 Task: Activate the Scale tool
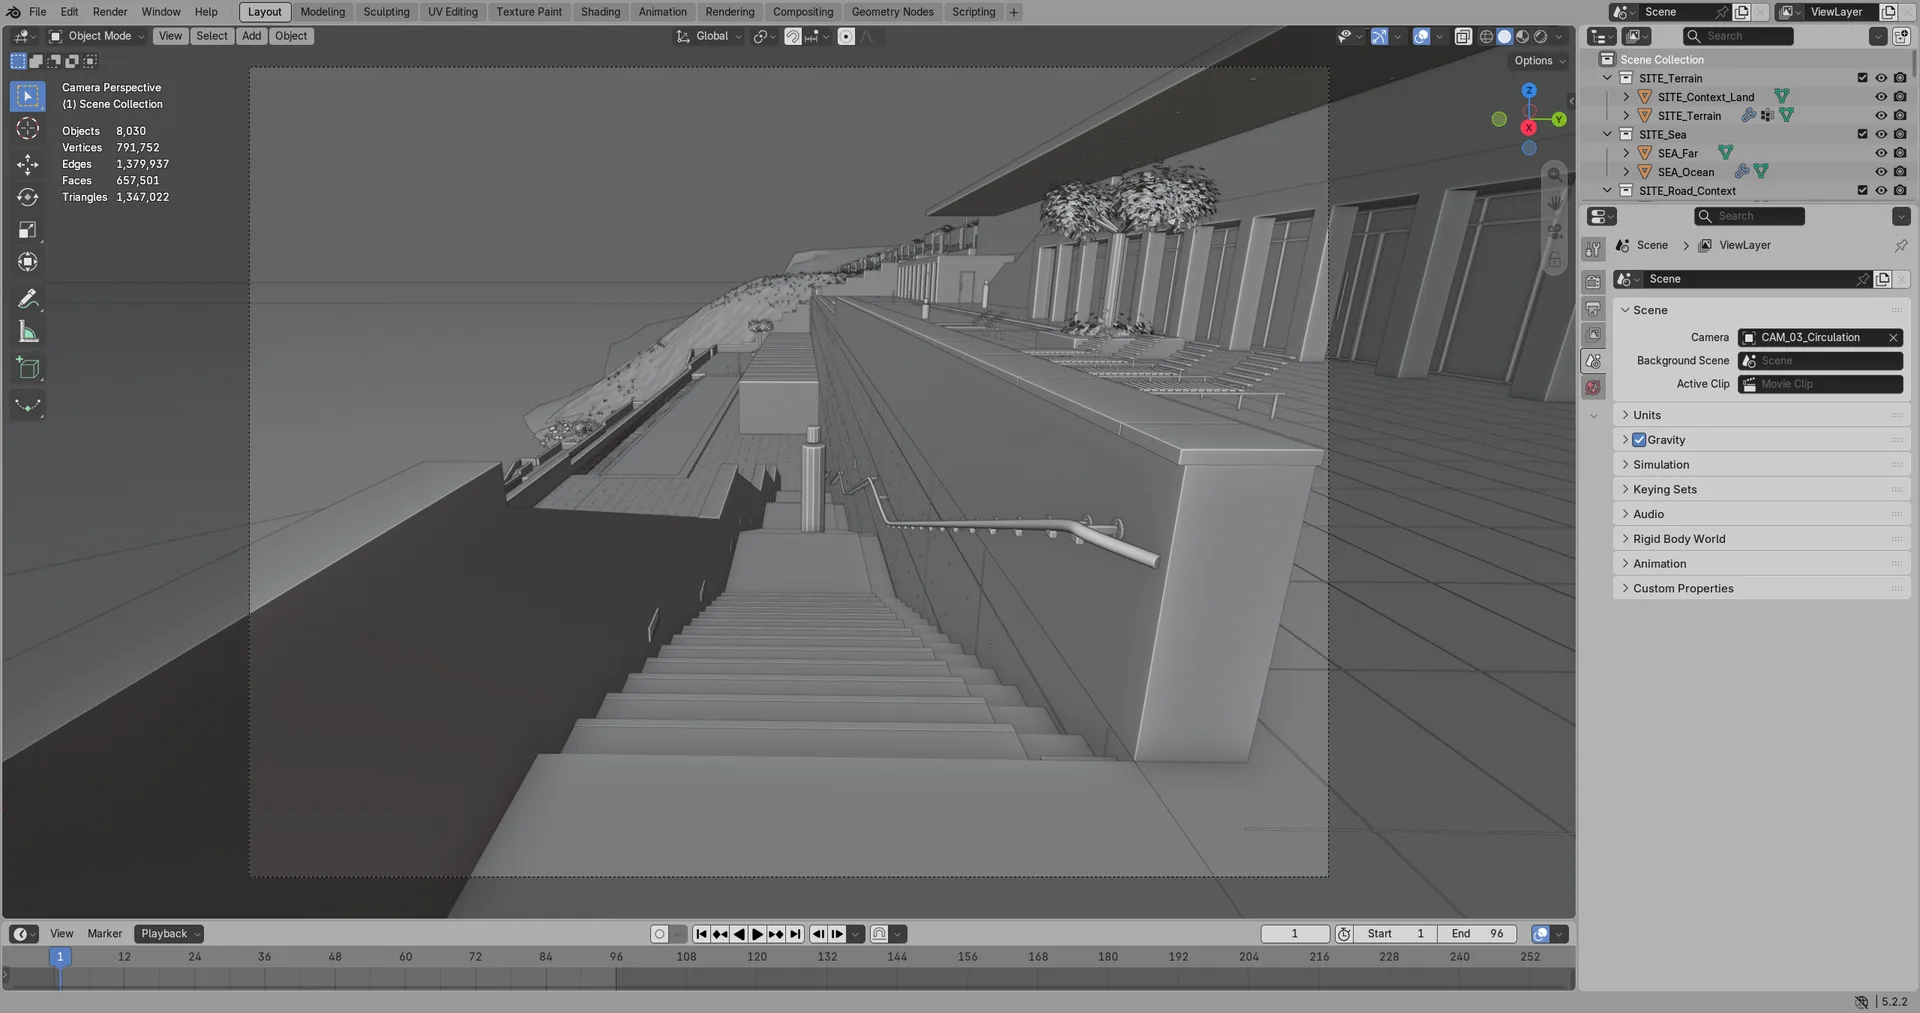point(28,230)
